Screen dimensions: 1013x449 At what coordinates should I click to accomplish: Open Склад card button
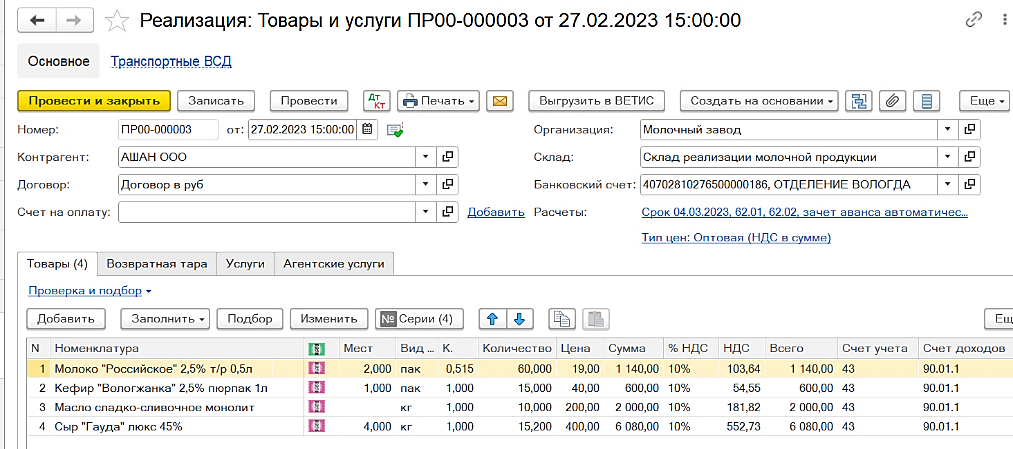tap(969, 157)
